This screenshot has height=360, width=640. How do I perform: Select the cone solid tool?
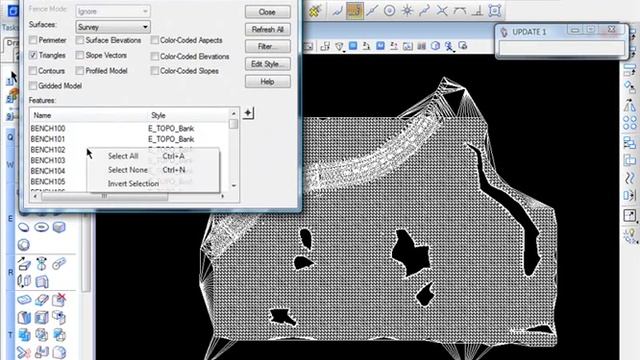(24, 227)
